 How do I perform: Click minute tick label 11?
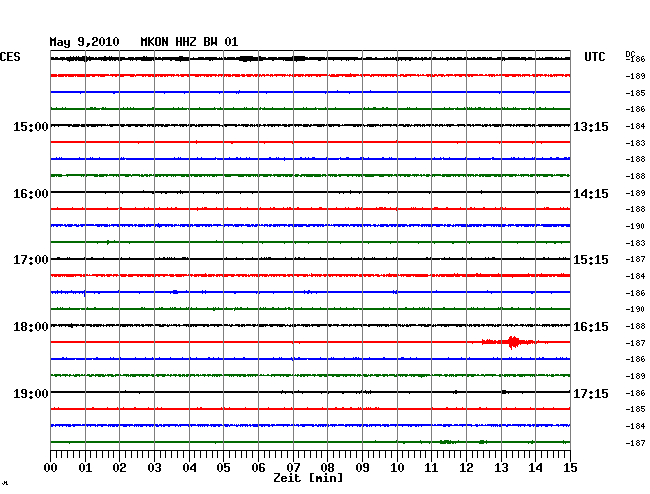click(x=431, y=468)
